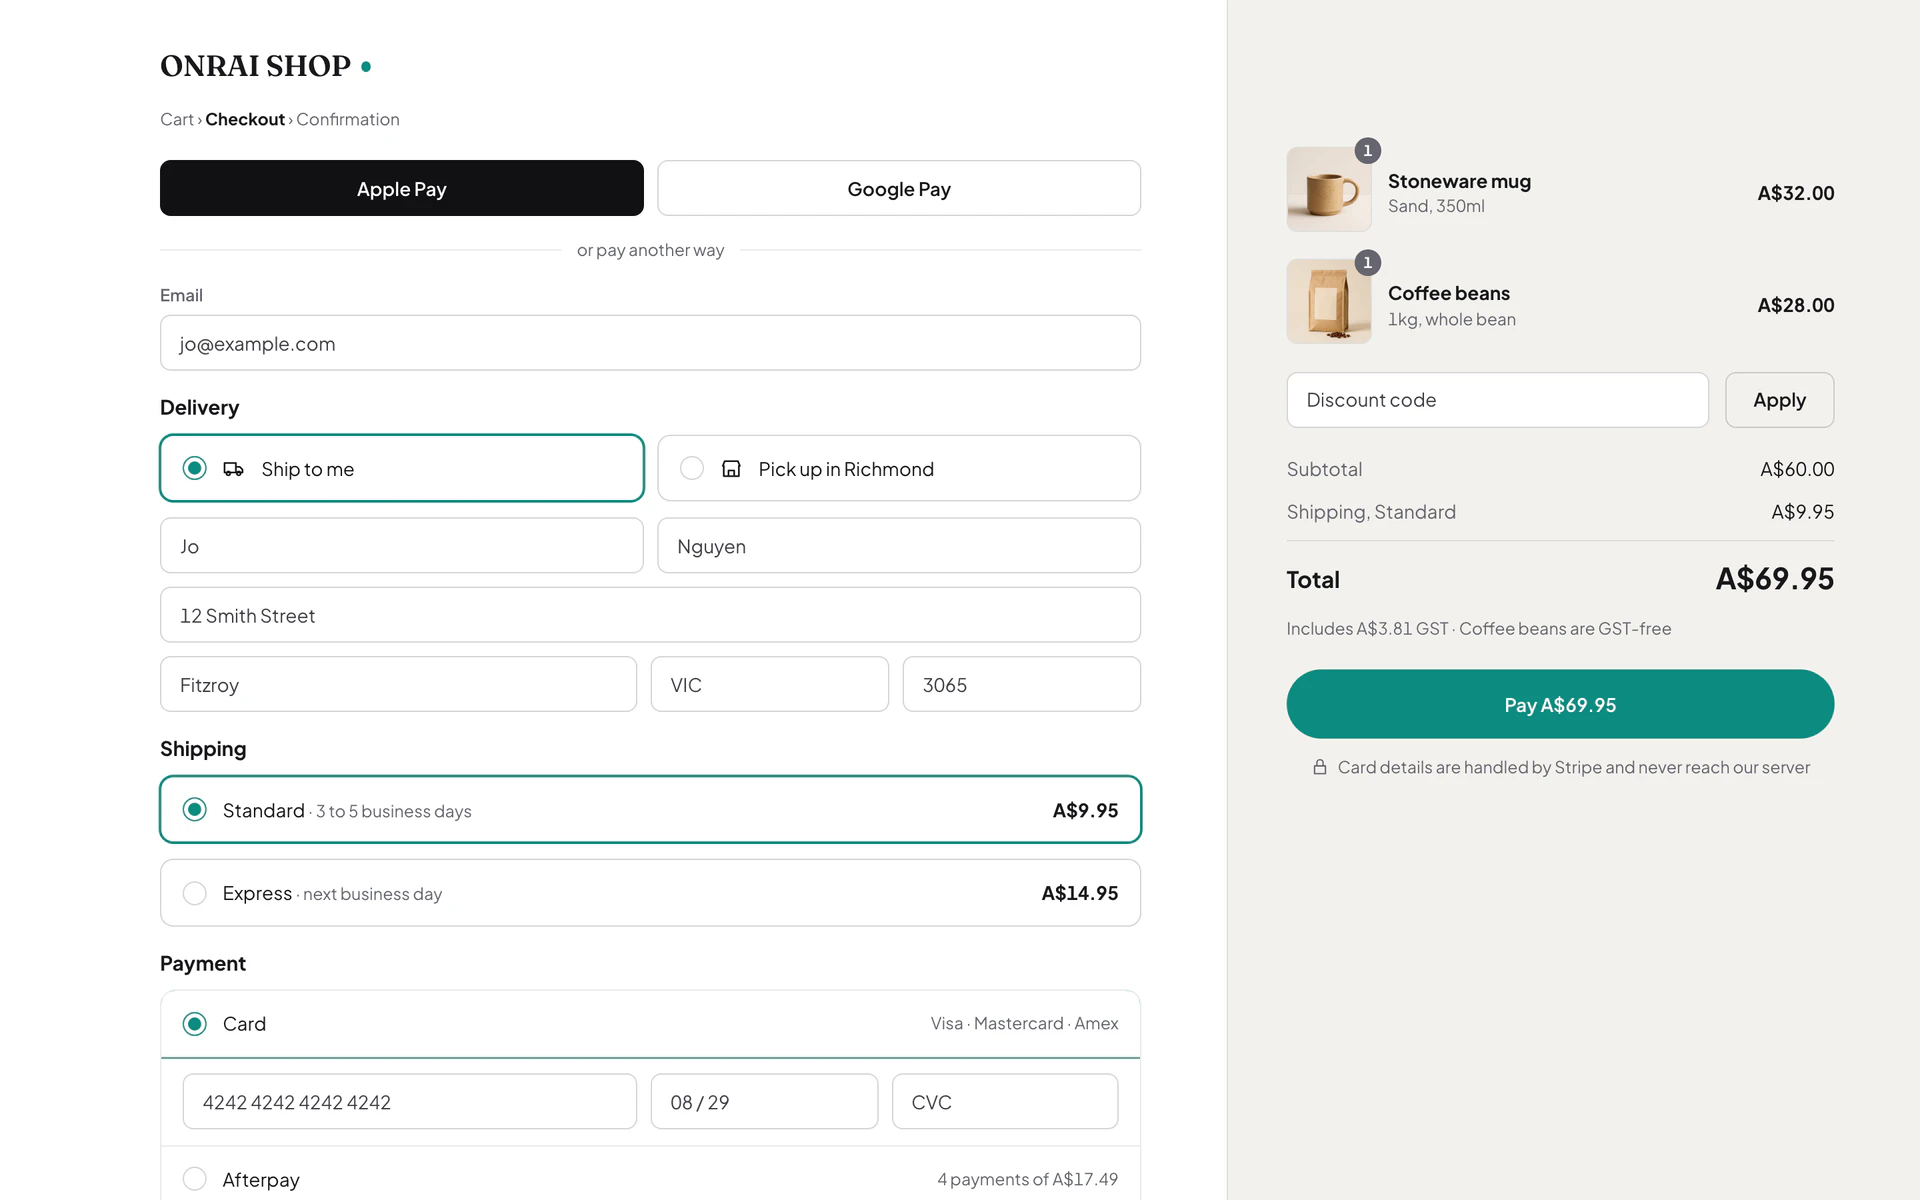
Task: Click the Shipping, Standard label
Action: (x=1371, y=512)
